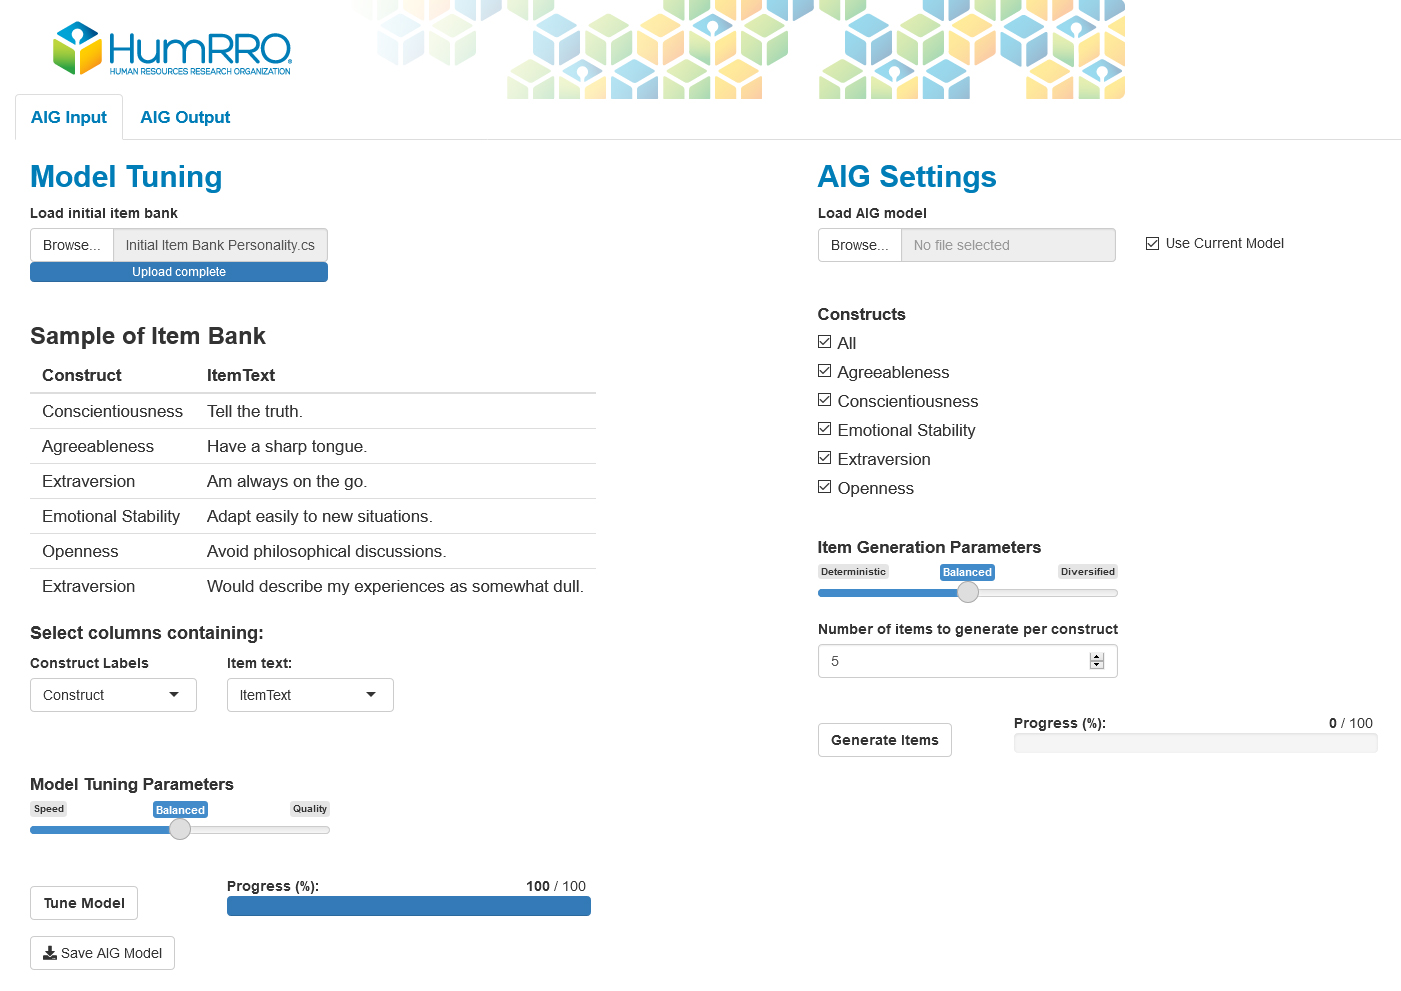Browse for an initial item bank file

[71, 245]
